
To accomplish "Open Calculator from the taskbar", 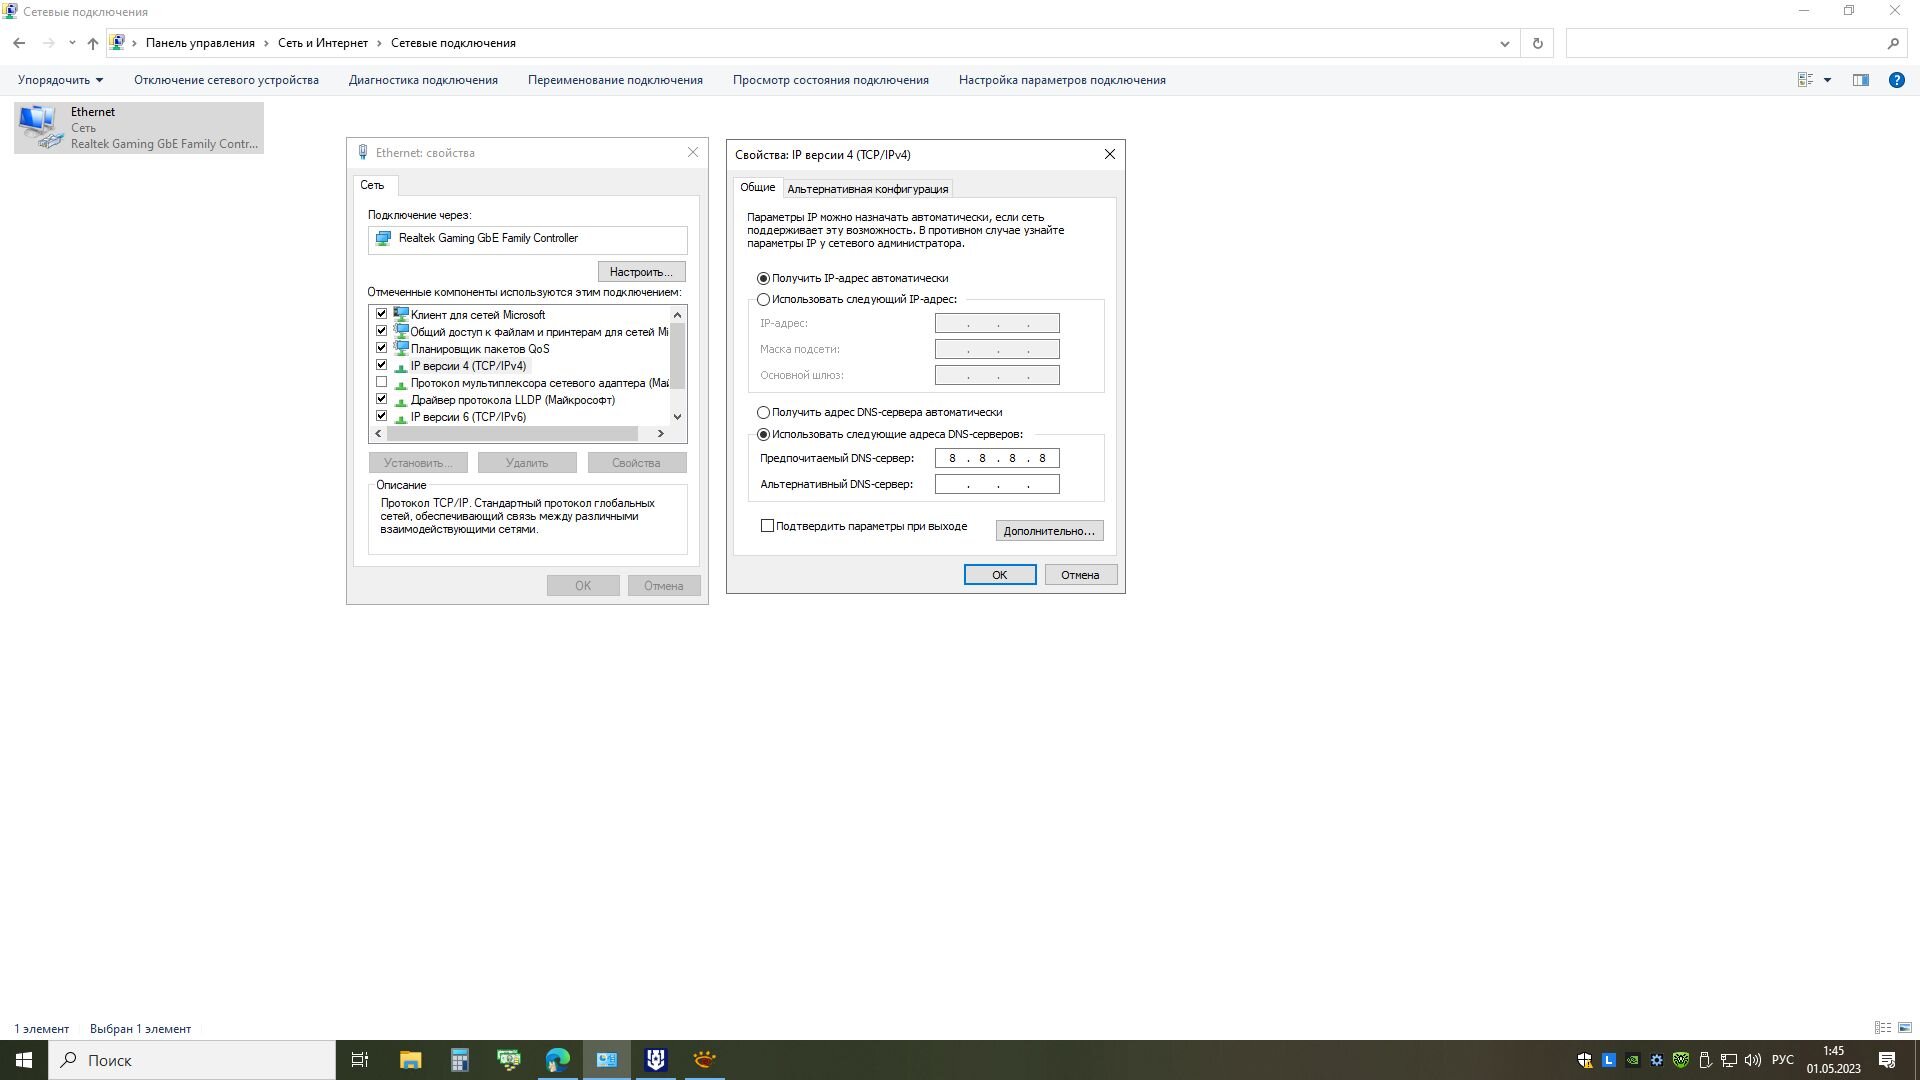I will click(x=459, y=1060).
